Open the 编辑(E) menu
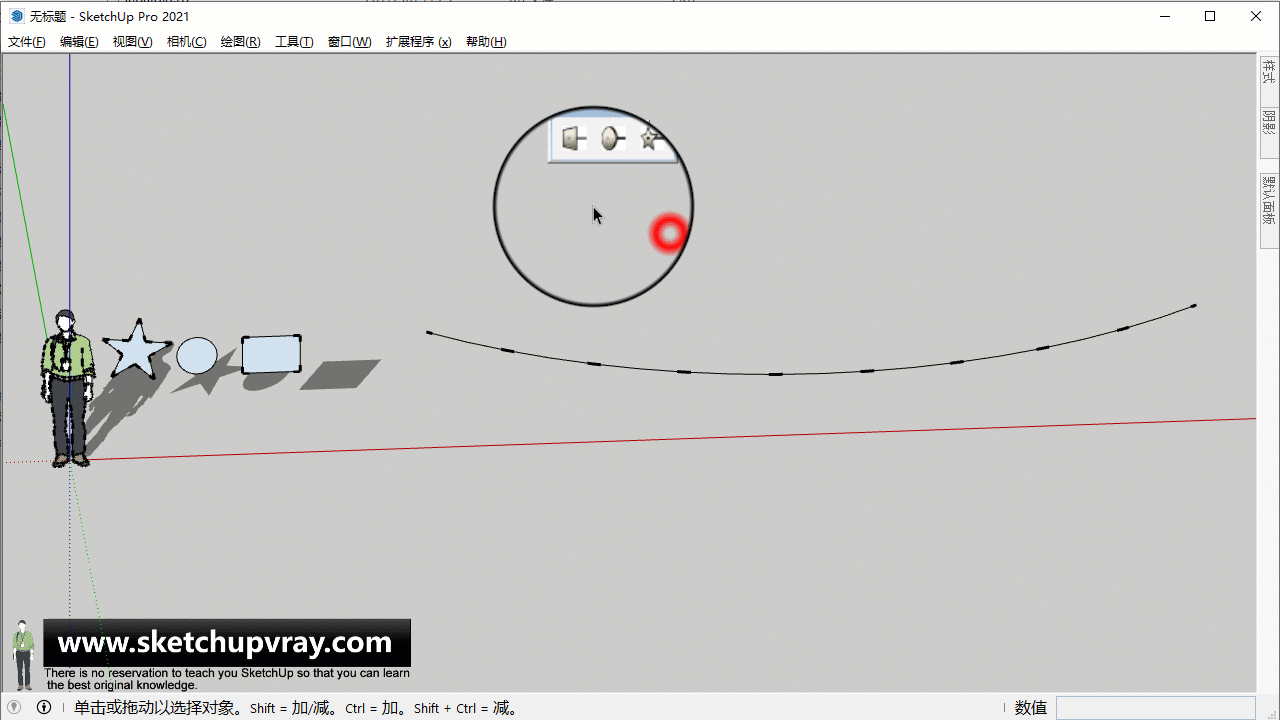 [79, 42]
